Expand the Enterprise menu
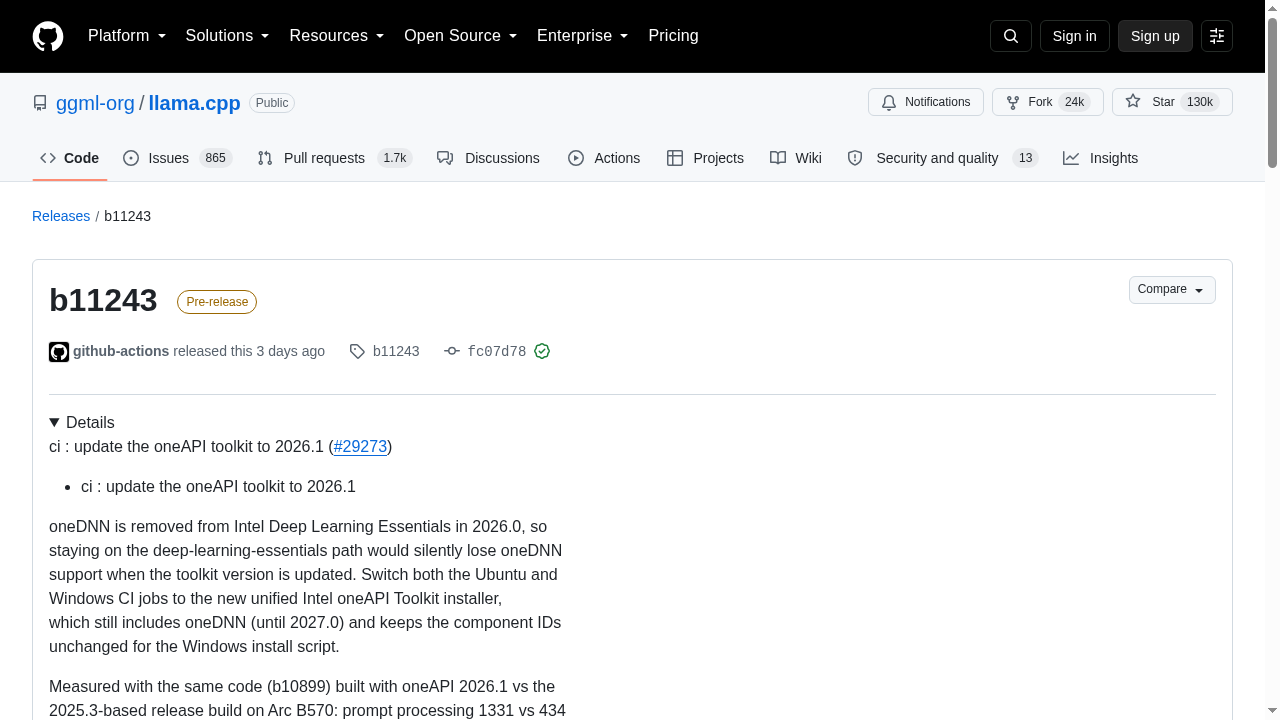This screenshot has height=720, width=1280. coord(583,36)
